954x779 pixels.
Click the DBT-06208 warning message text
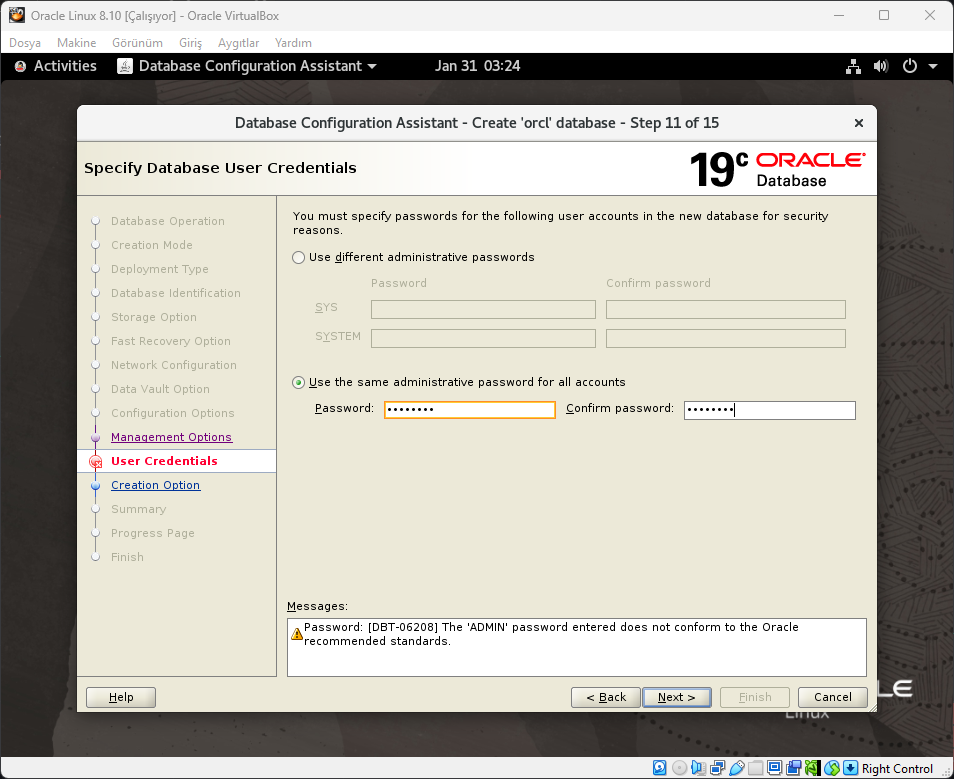click(551, 634)
